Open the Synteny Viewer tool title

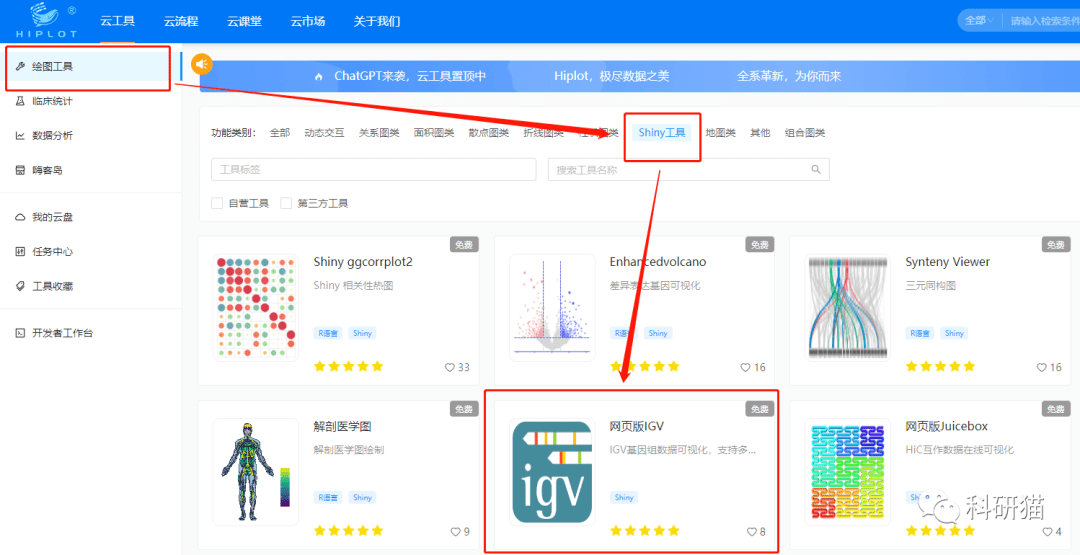(947, 262)
